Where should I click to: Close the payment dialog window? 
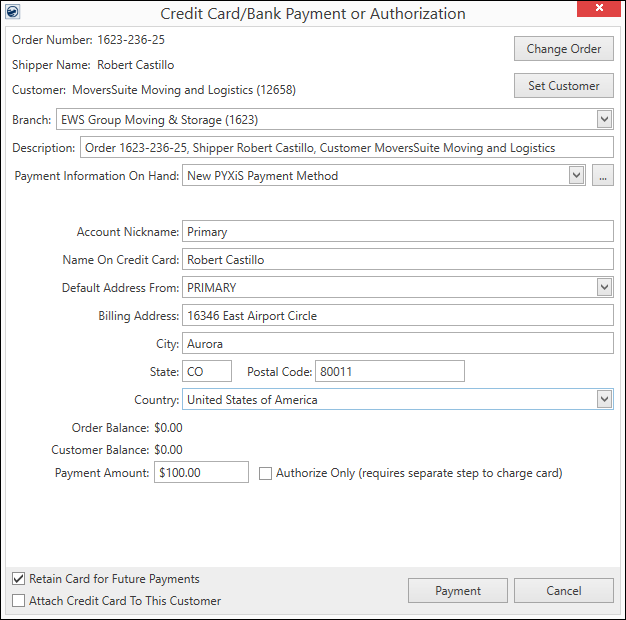pyautogui.click(x=599, y=12)
